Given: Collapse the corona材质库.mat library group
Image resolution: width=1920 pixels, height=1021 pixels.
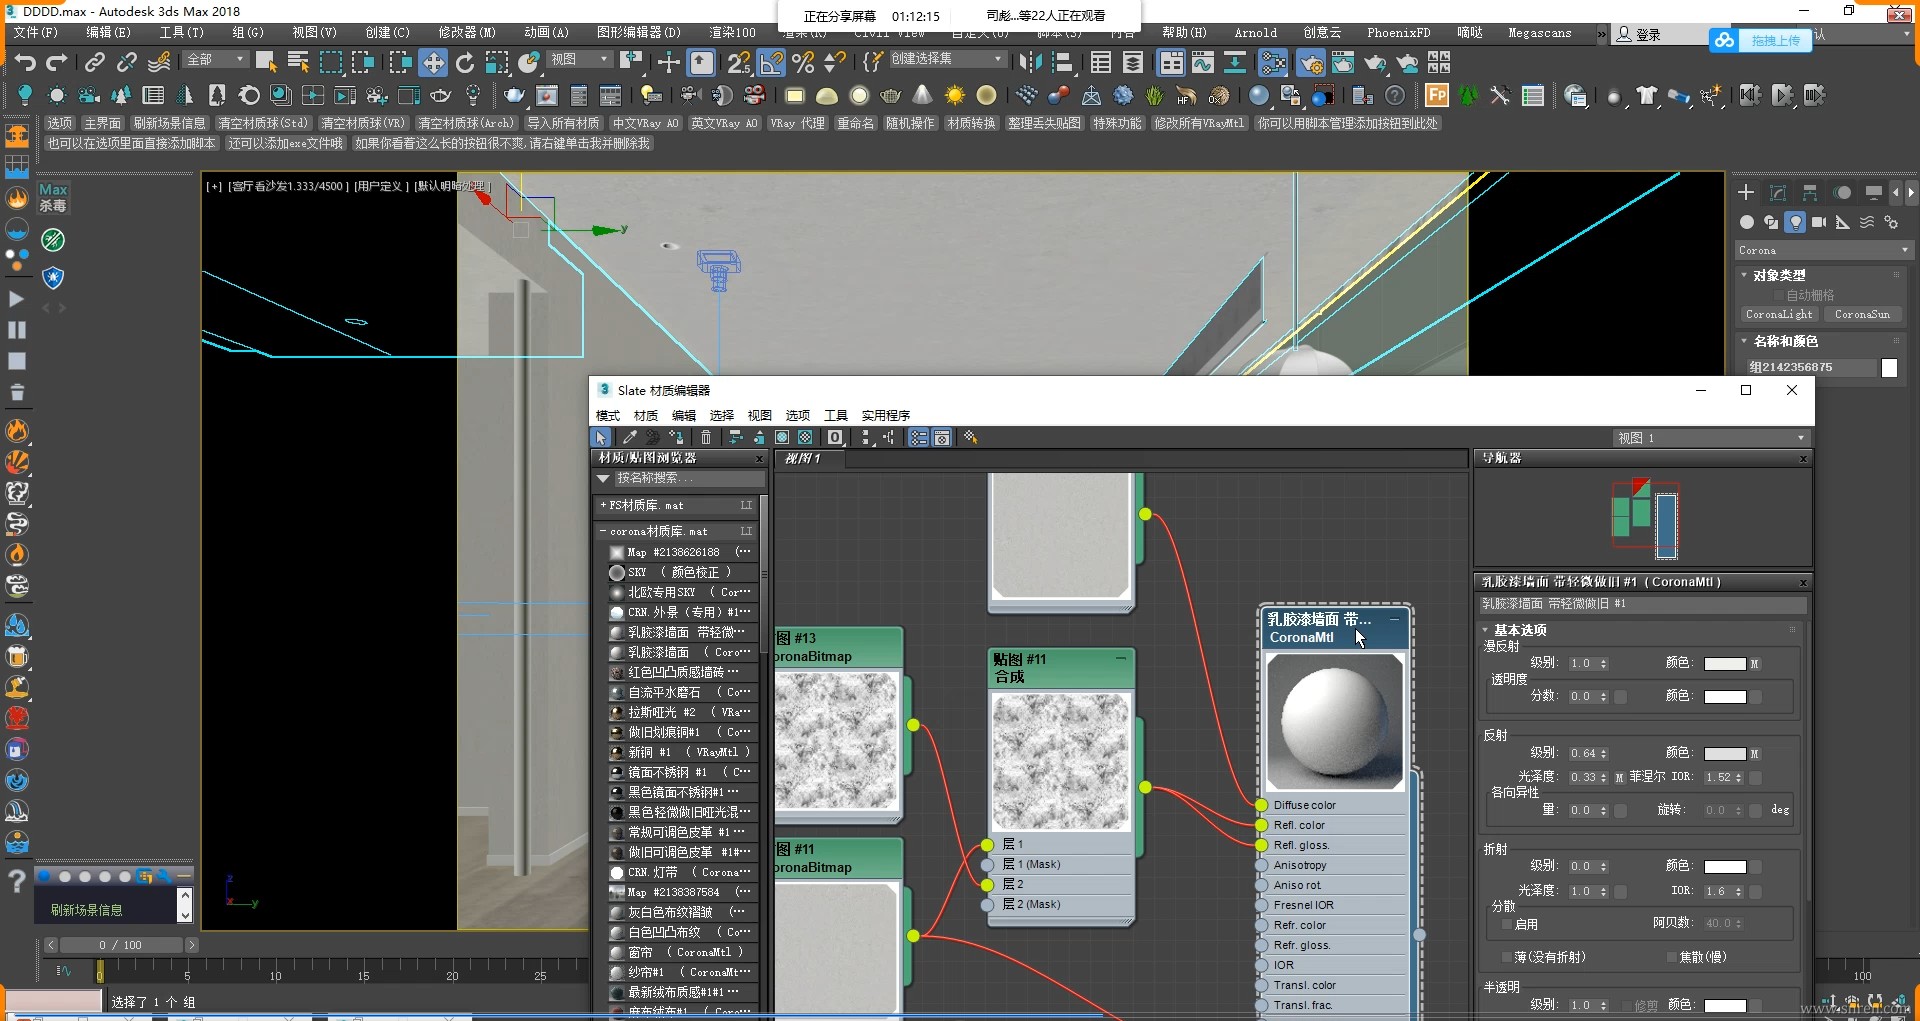Looking at the screenshot, I should [x=603, y=532].
